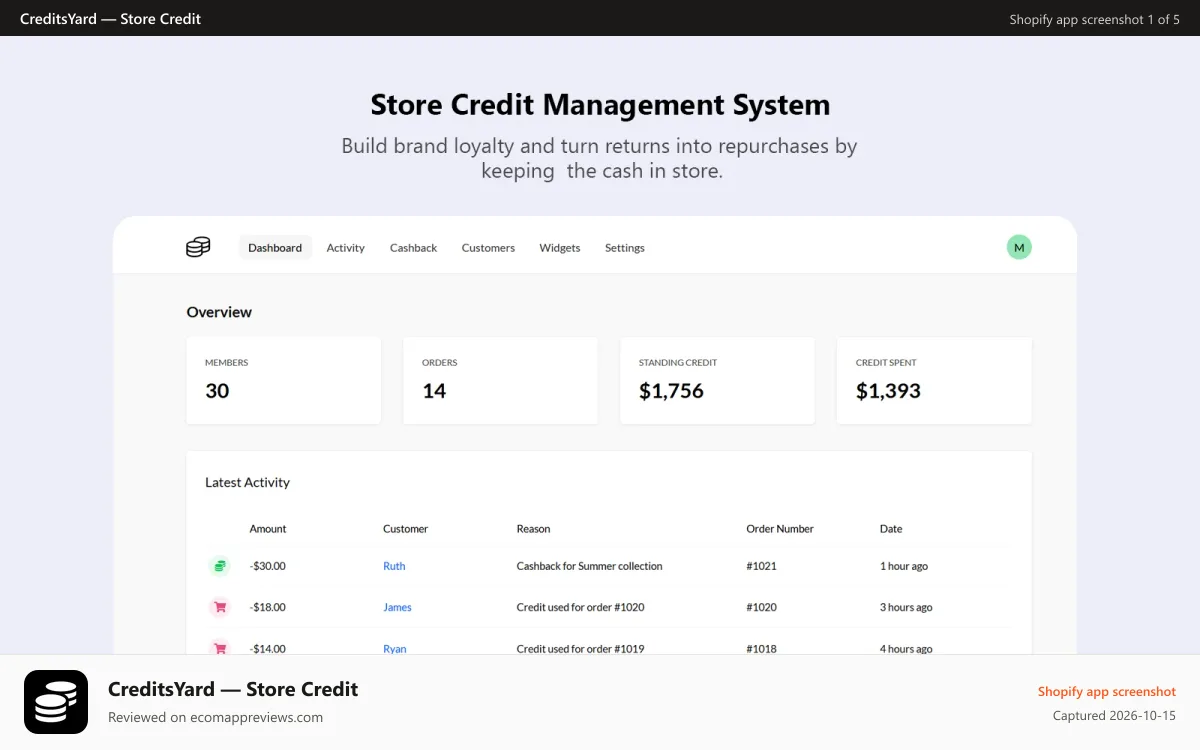1200x750 pixels.
Task: Click the Credit Spent card showing $1,393
Action: click(x=935, y=380)
